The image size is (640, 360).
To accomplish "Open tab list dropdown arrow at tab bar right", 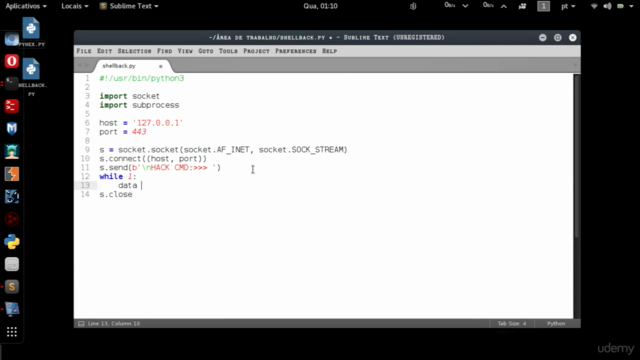I will point(575,65).
